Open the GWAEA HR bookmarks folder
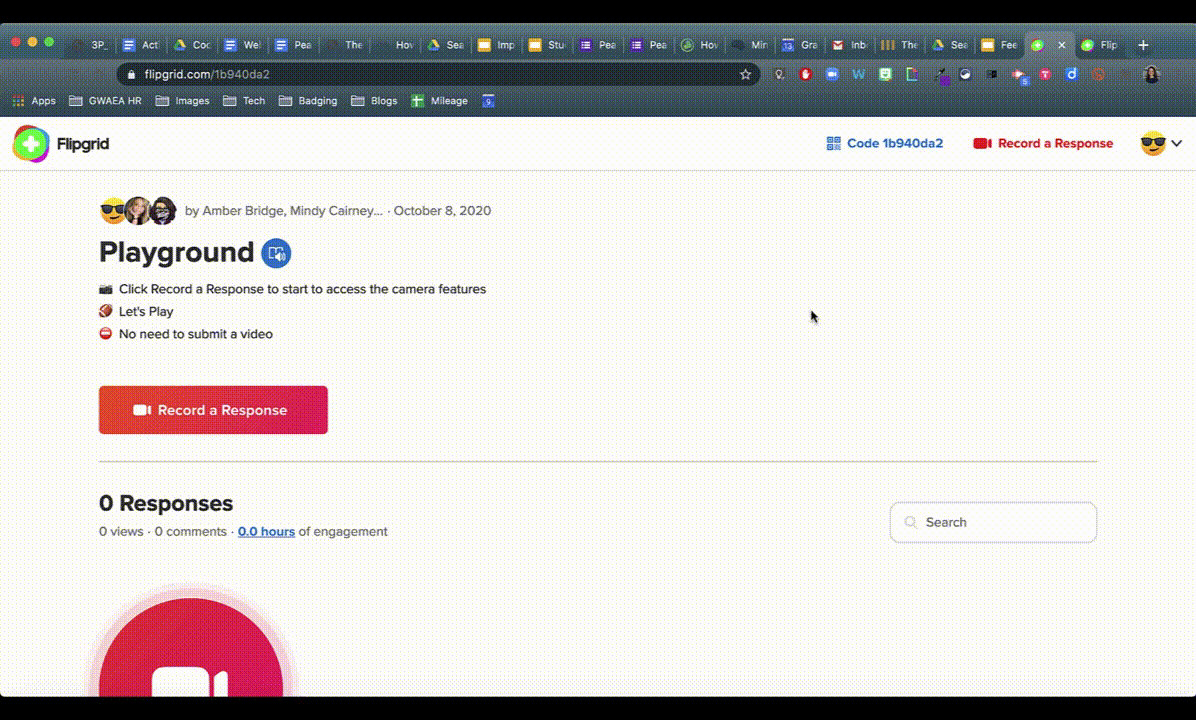 pyautogui.click(x=105, y=101)
